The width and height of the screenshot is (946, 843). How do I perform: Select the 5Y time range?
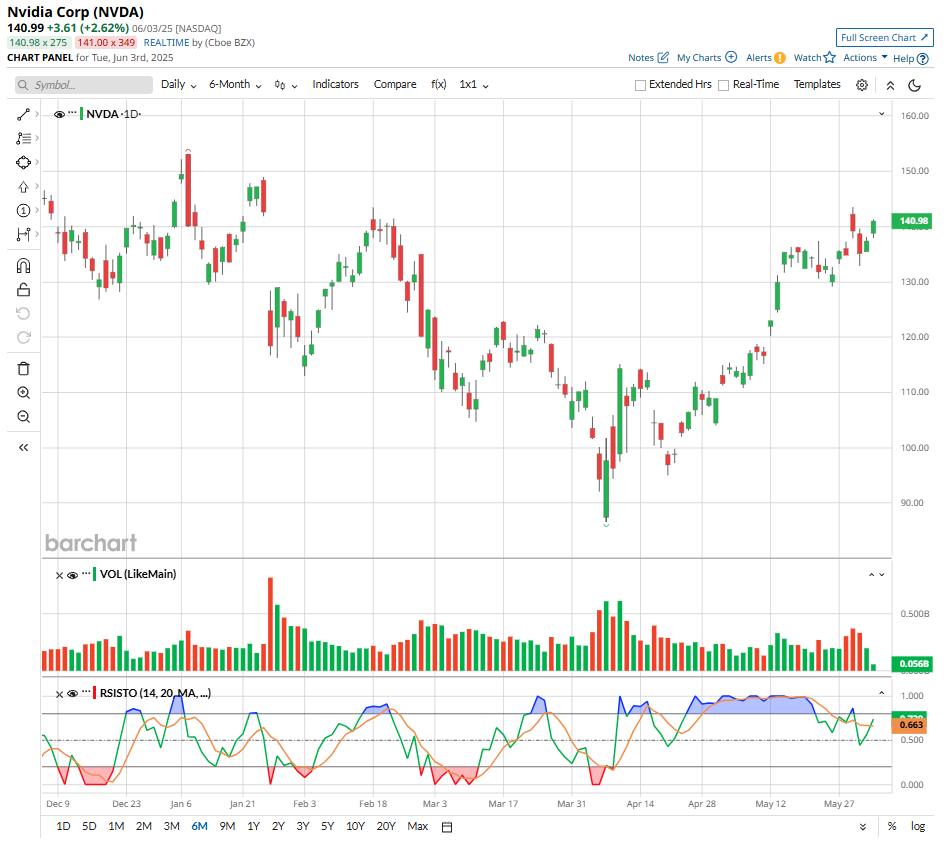click(328, 827)
